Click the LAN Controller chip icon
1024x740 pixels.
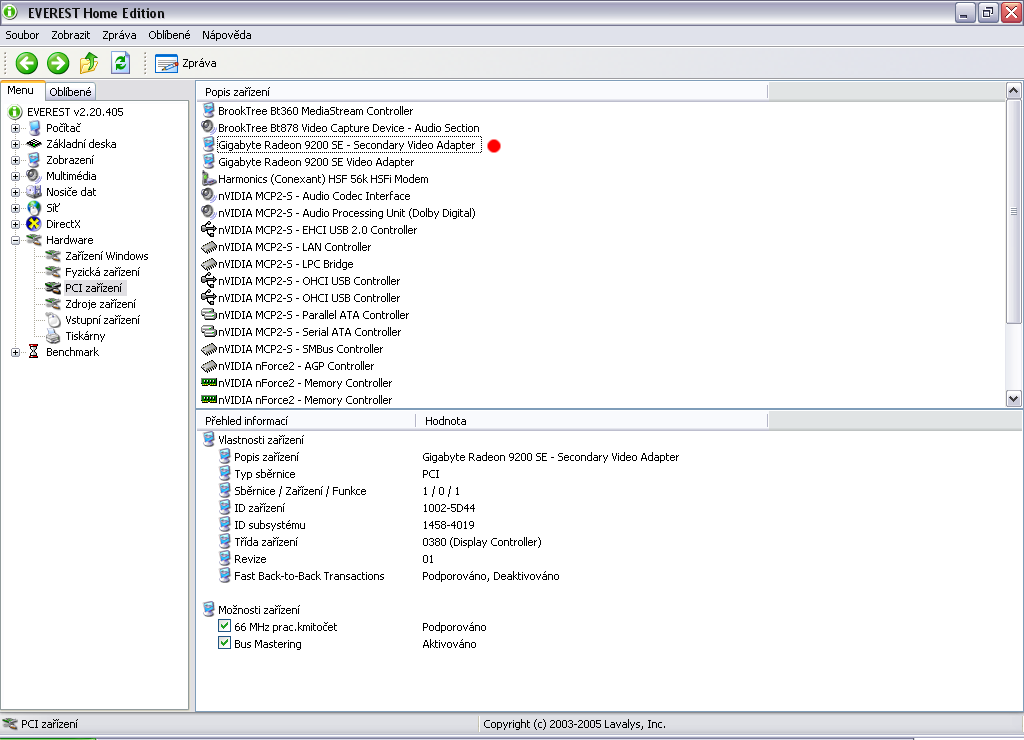coord(208,247)
